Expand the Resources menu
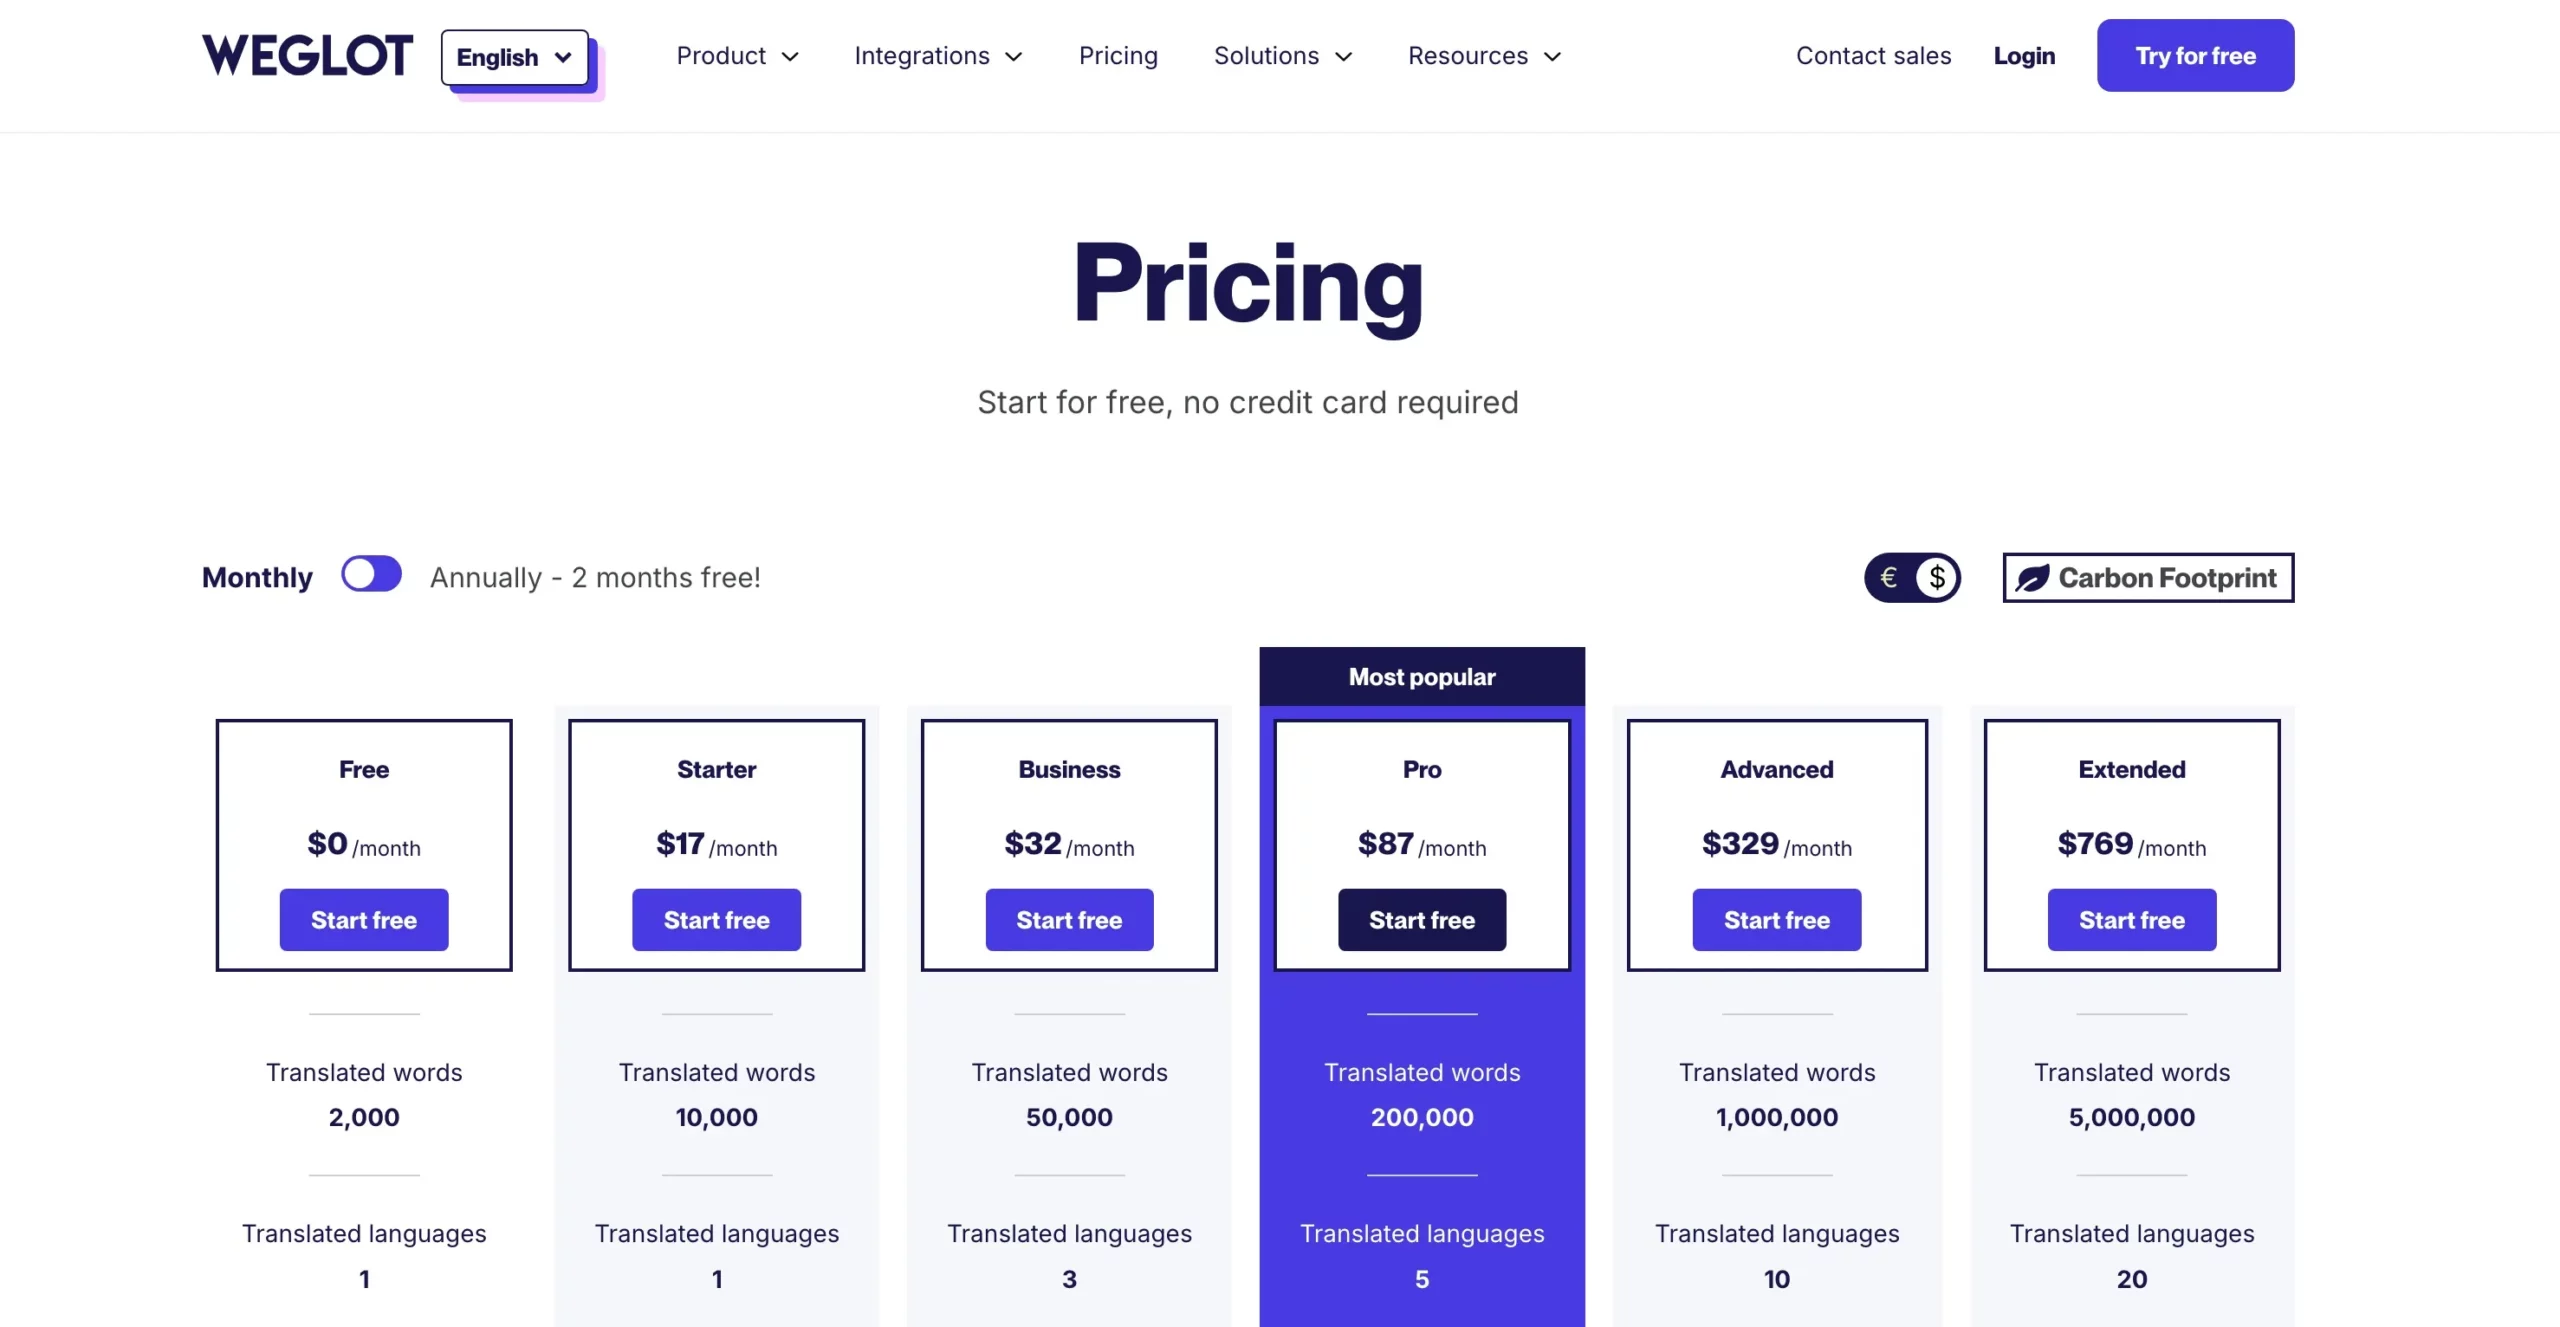 (x=1484, y=56)
